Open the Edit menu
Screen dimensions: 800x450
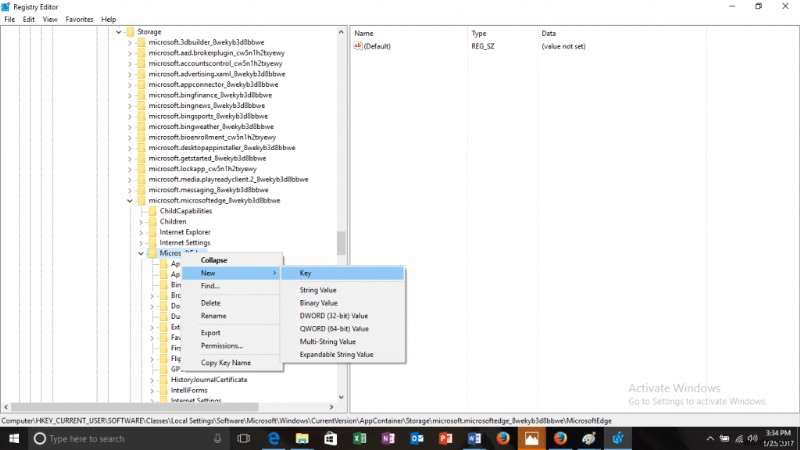[29, 19]
